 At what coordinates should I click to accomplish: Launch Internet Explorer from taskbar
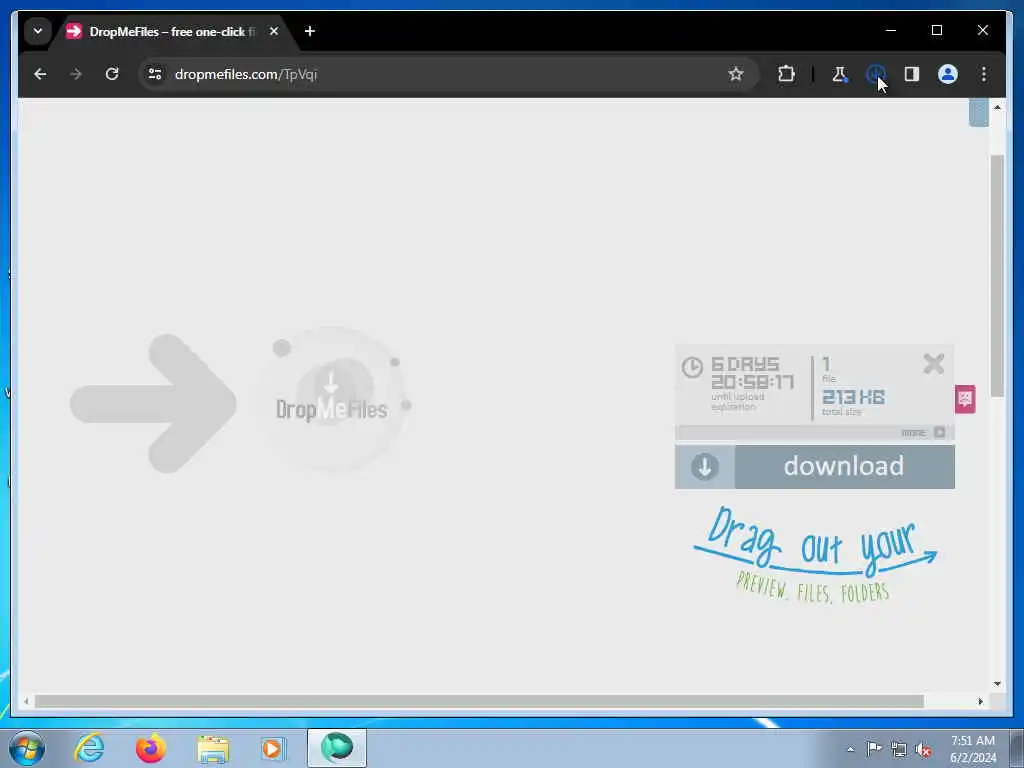89,748
